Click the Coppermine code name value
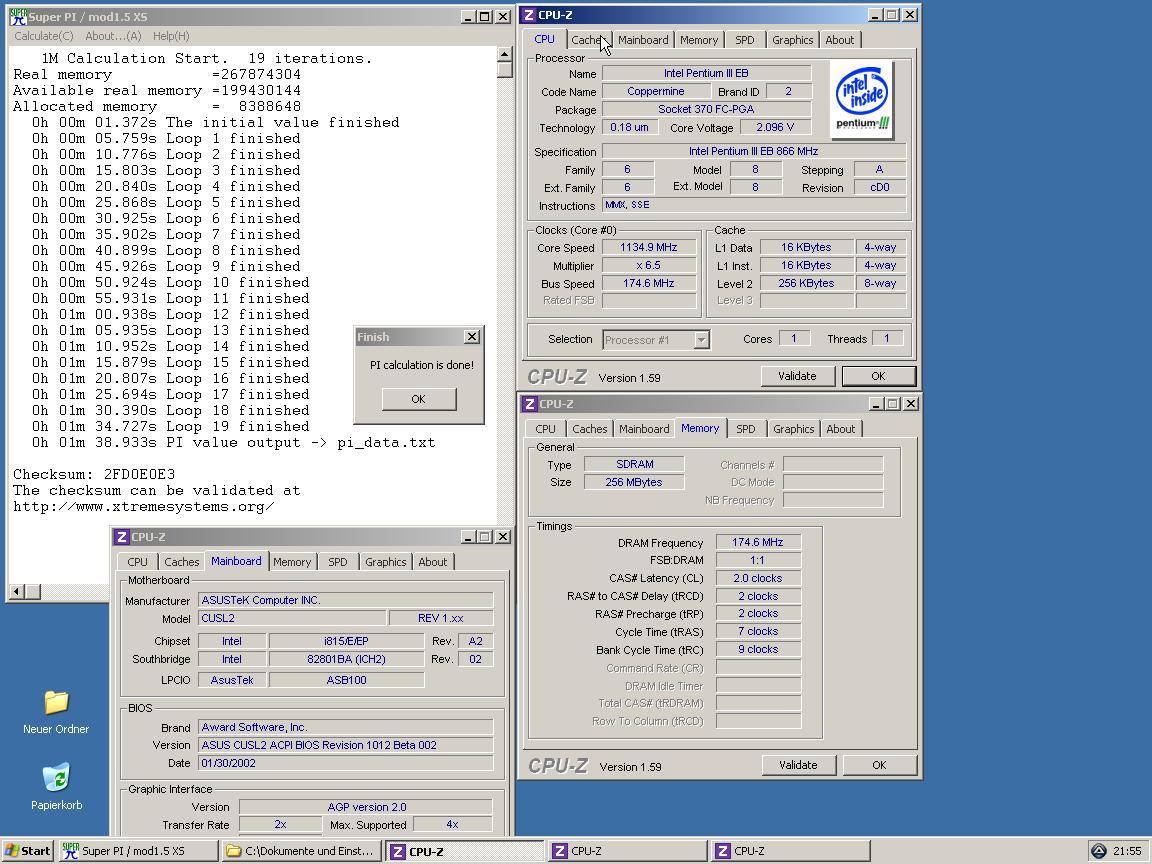 coord(655,91)
